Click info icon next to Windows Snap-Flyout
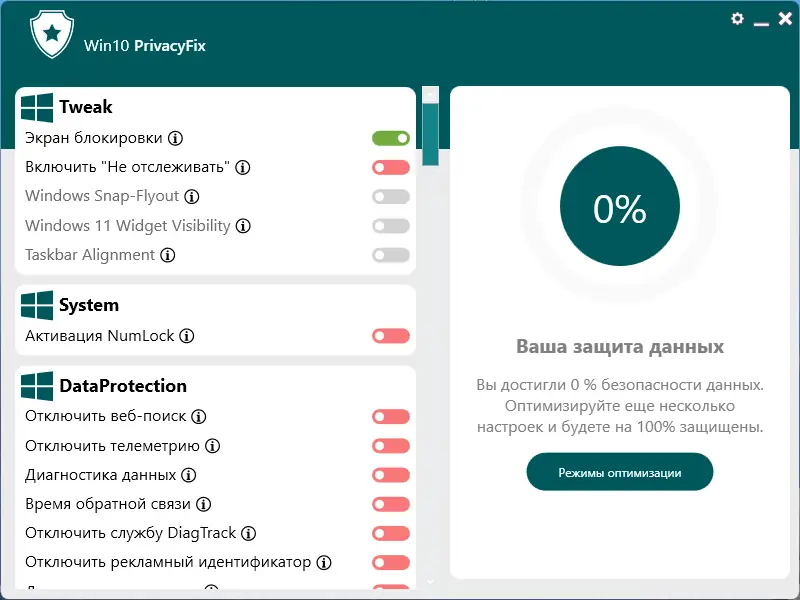The height and width of the screenshot is (600, 800). click(x=192, y=196)
